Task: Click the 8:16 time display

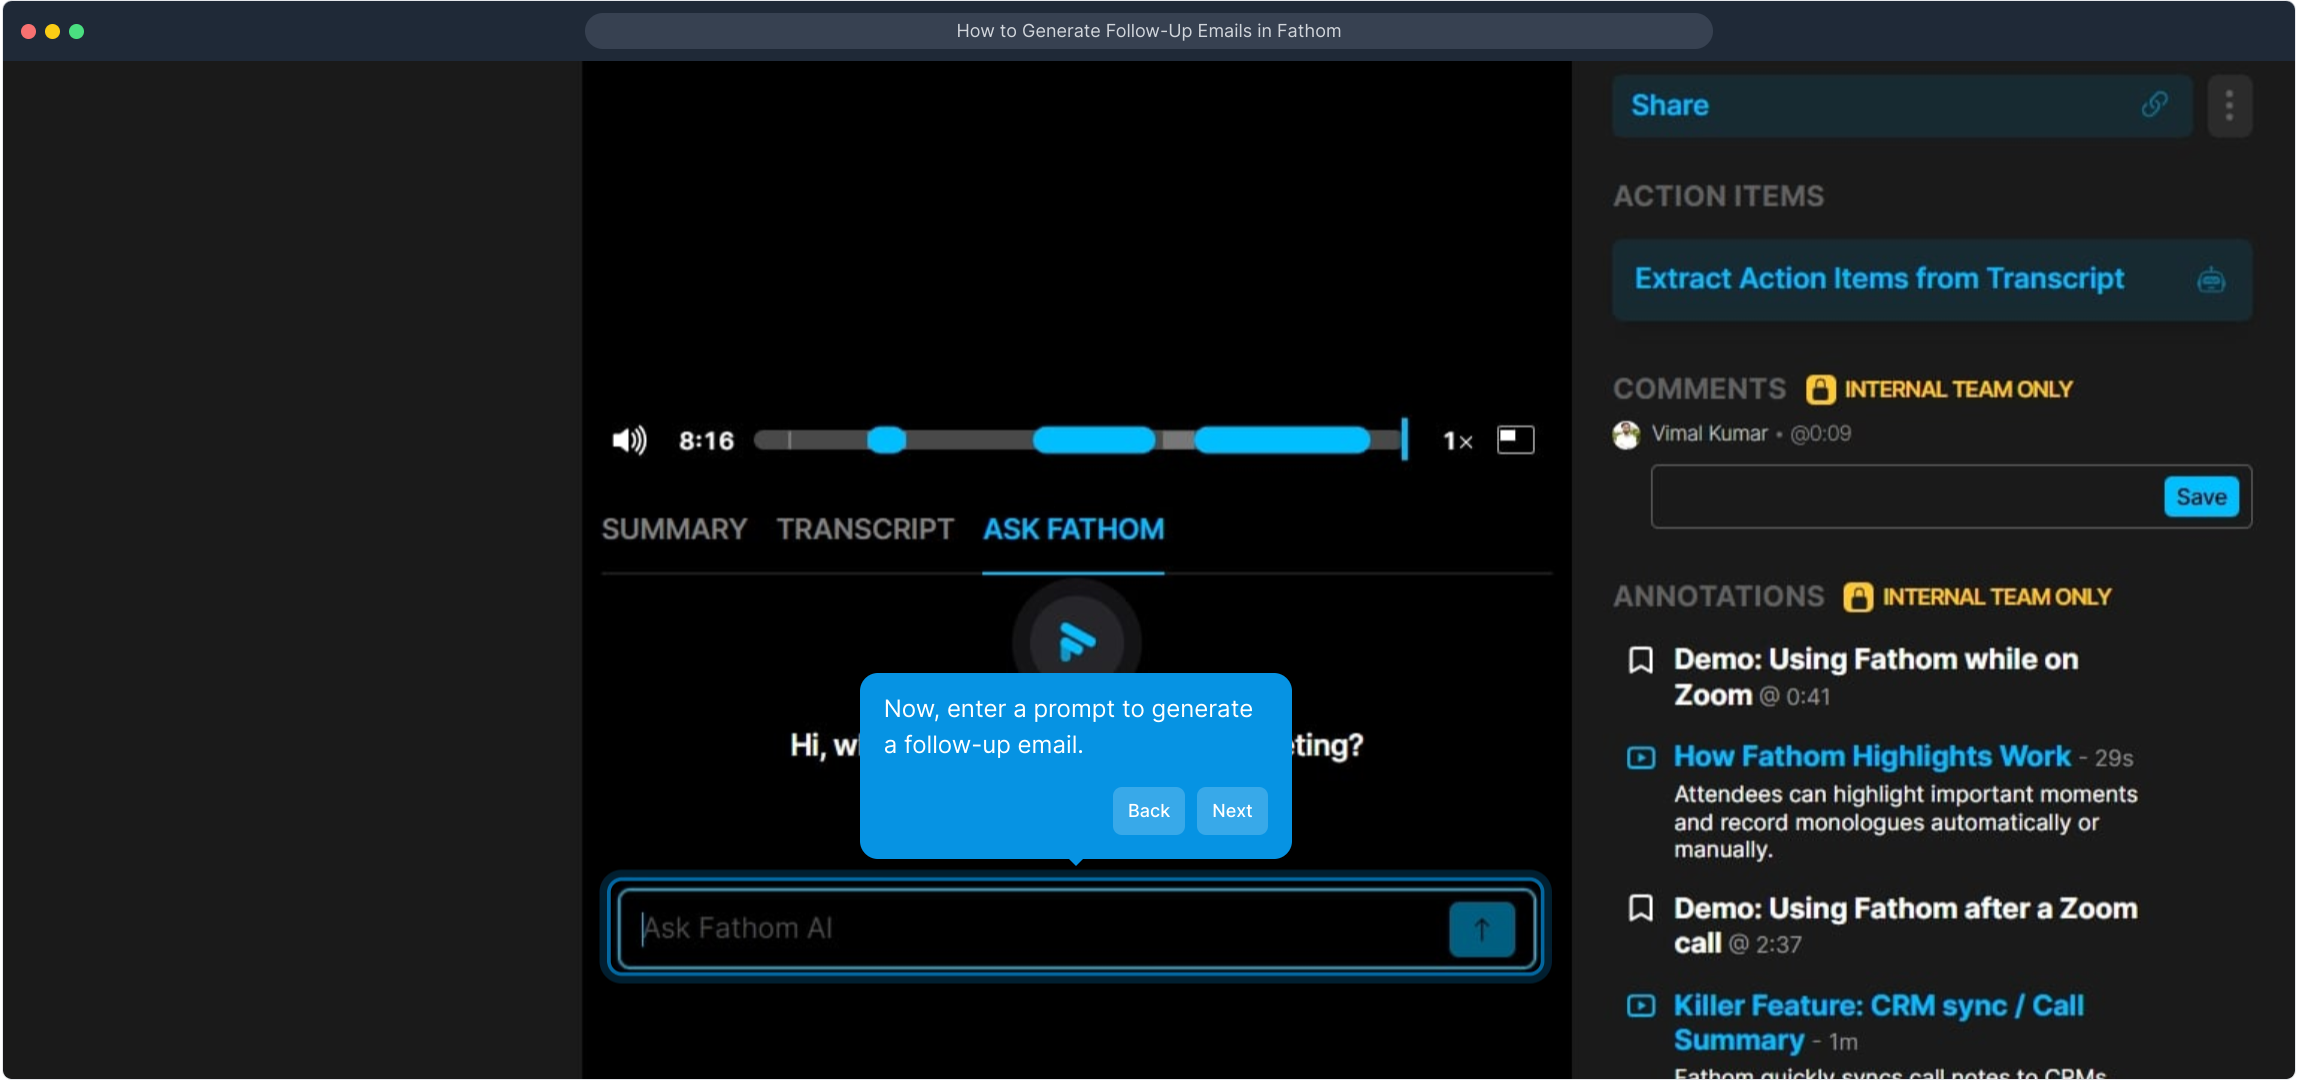Action: [x=706, y=441]
